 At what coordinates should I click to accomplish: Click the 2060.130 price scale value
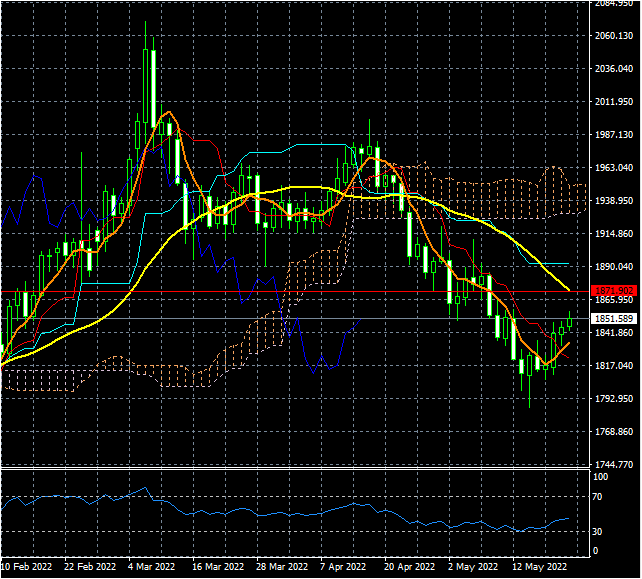click(614, 36)
